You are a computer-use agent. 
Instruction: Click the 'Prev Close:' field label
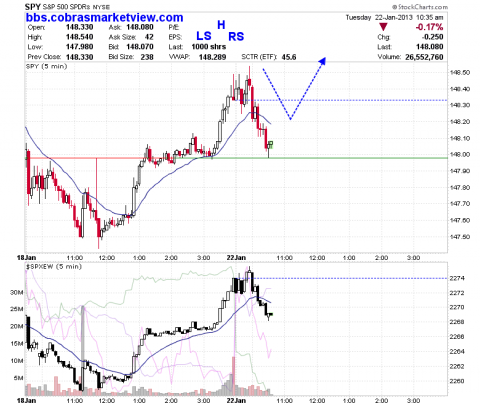[x=44, y=57]
